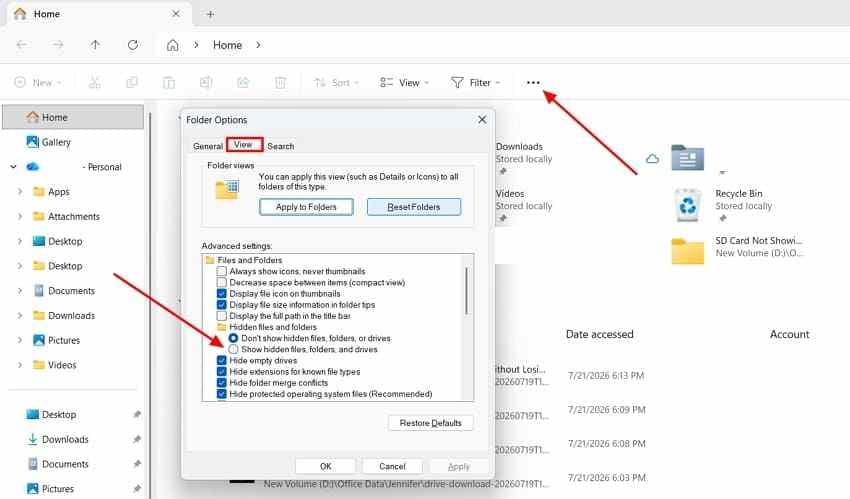Open the Filter dropdown
The image size is (850, 499).
tap(475, 82)
